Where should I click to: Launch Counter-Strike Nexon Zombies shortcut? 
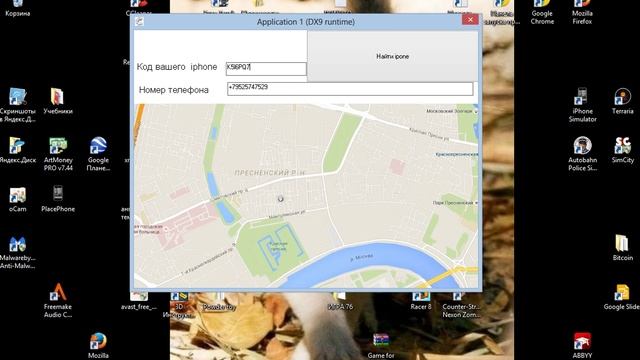pyautogui.click(x=461, y=305)
